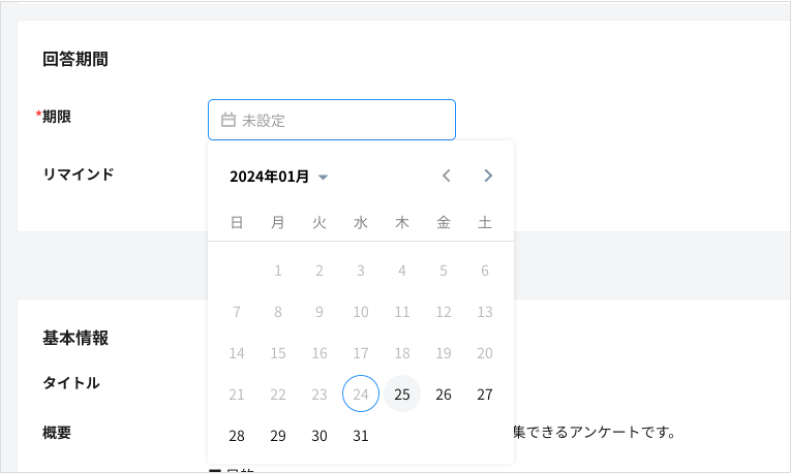Click the 土 weekday header

(485, 222)
